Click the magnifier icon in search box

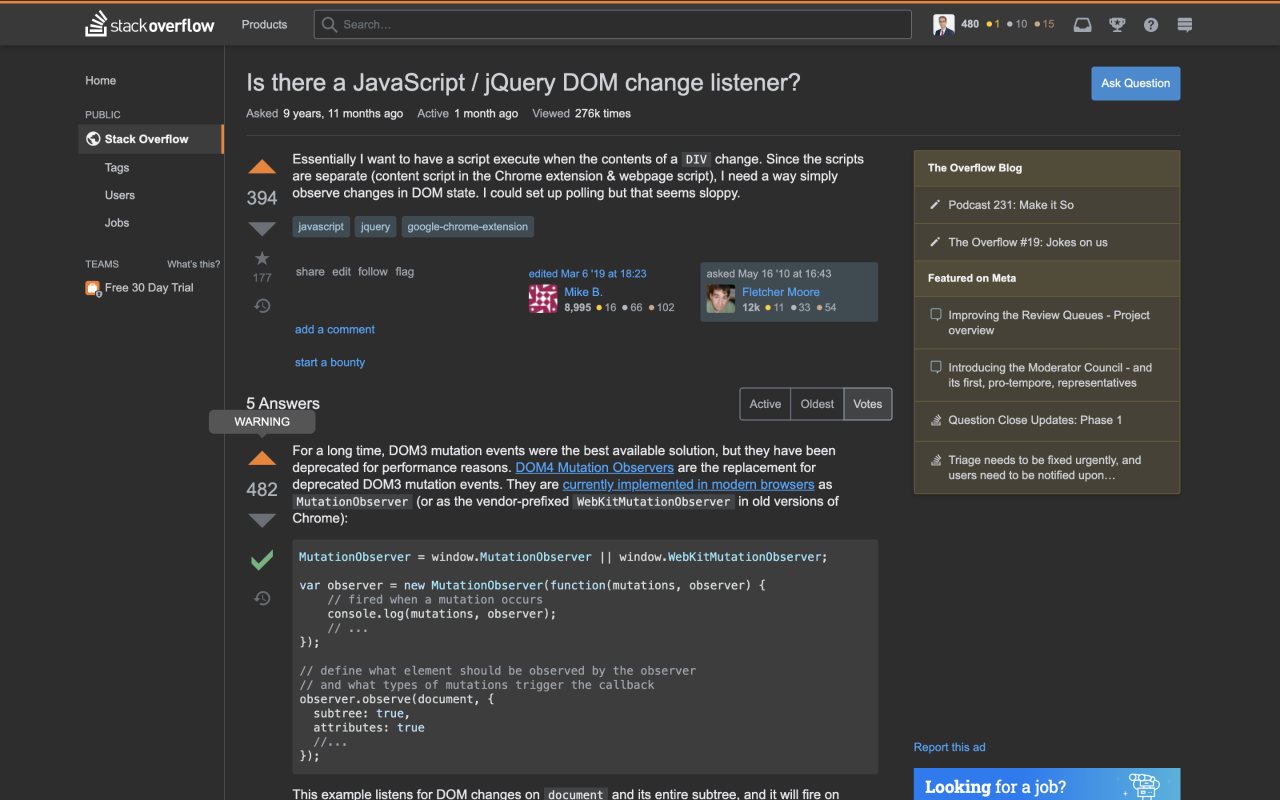329,24
